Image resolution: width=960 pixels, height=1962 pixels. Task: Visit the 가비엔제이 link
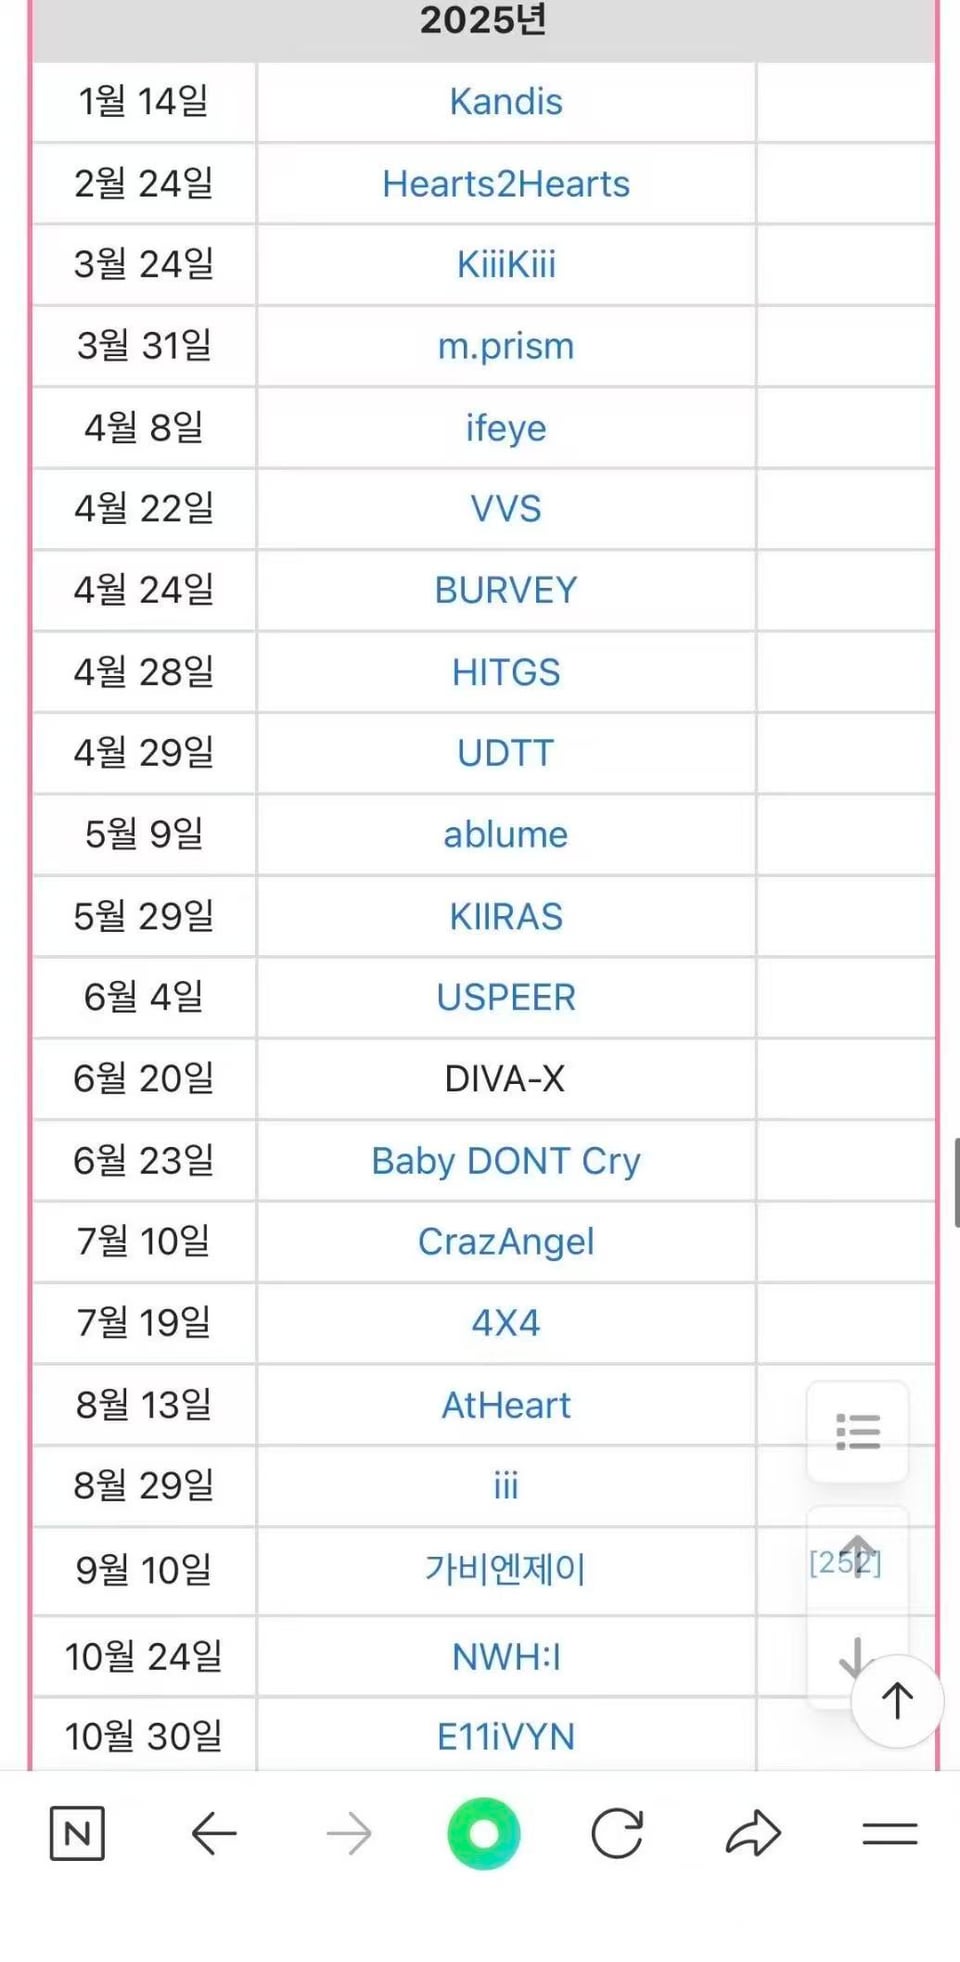click(x=506, y=1568)
